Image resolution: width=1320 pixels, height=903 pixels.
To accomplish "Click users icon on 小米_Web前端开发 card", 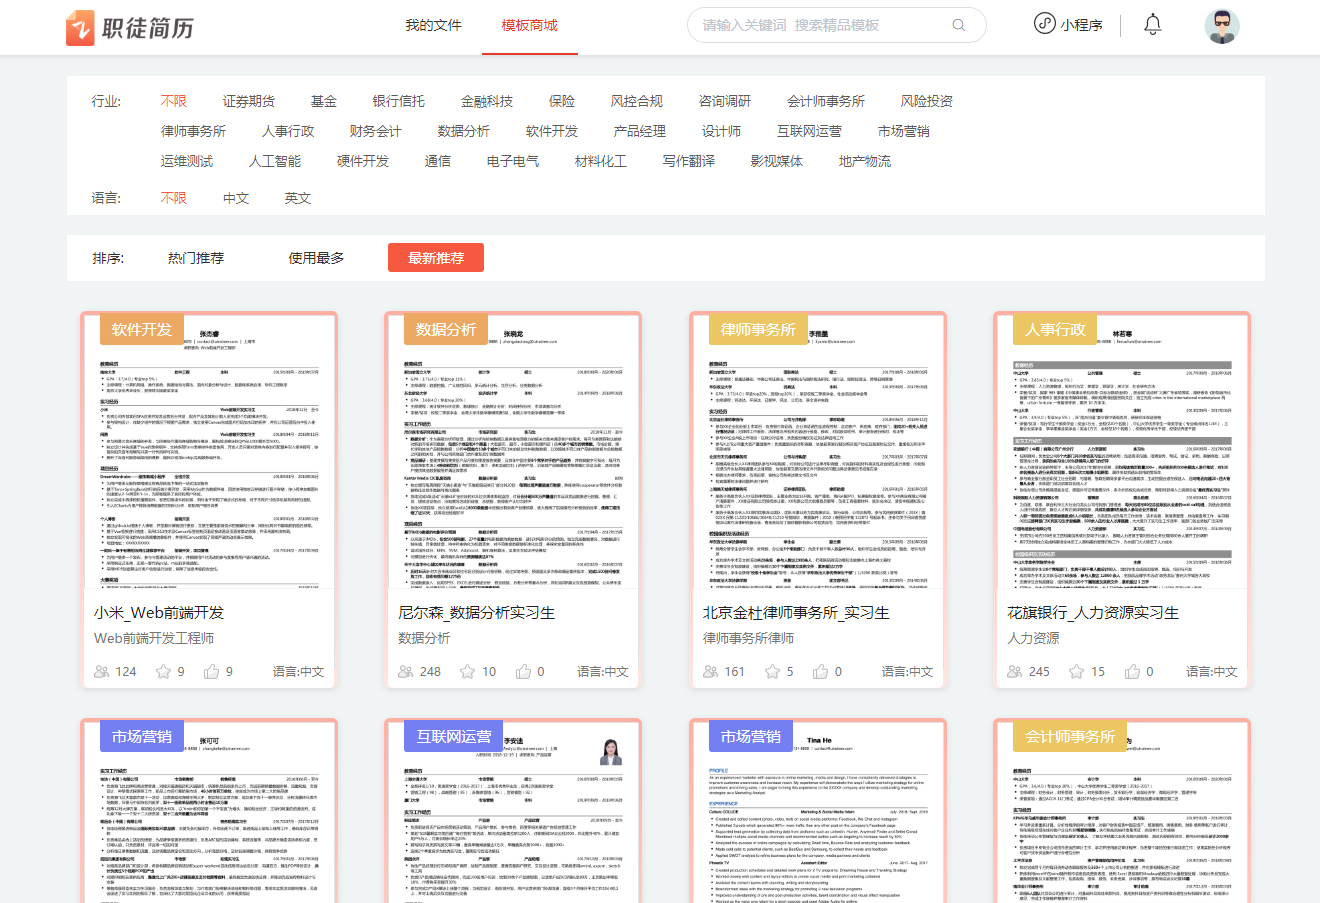I will click(x=101, y=671).
